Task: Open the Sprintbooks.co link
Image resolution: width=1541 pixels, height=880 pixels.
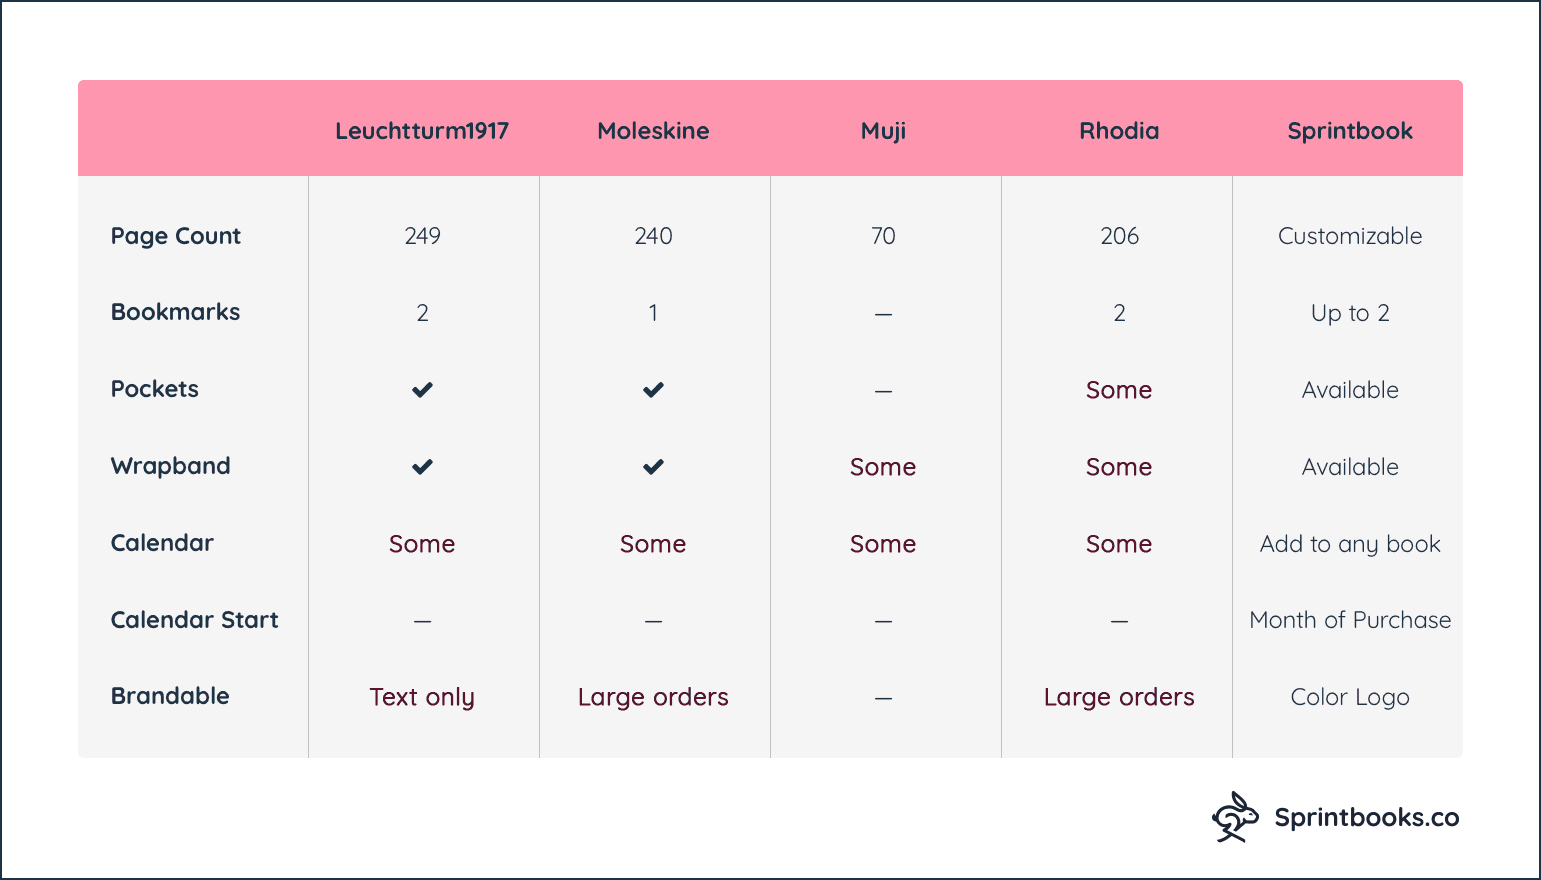Action: click(x=1367, y=818)
